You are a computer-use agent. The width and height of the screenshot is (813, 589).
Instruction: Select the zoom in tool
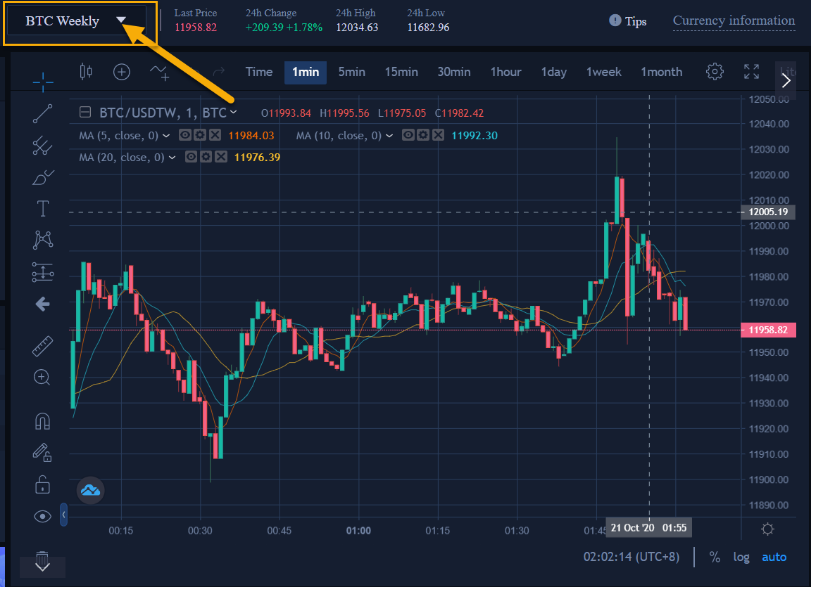pos(43,377)
